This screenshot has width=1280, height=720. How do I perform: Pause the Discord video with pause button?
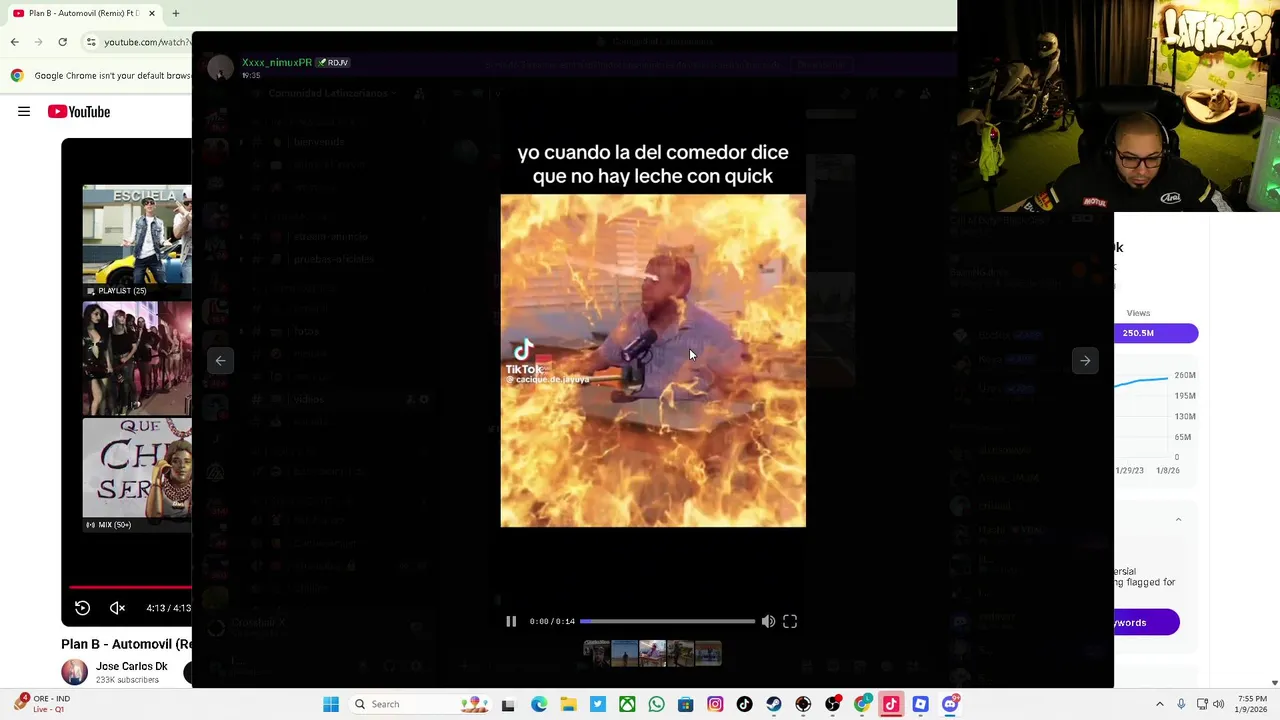click(x=511, y=621)
